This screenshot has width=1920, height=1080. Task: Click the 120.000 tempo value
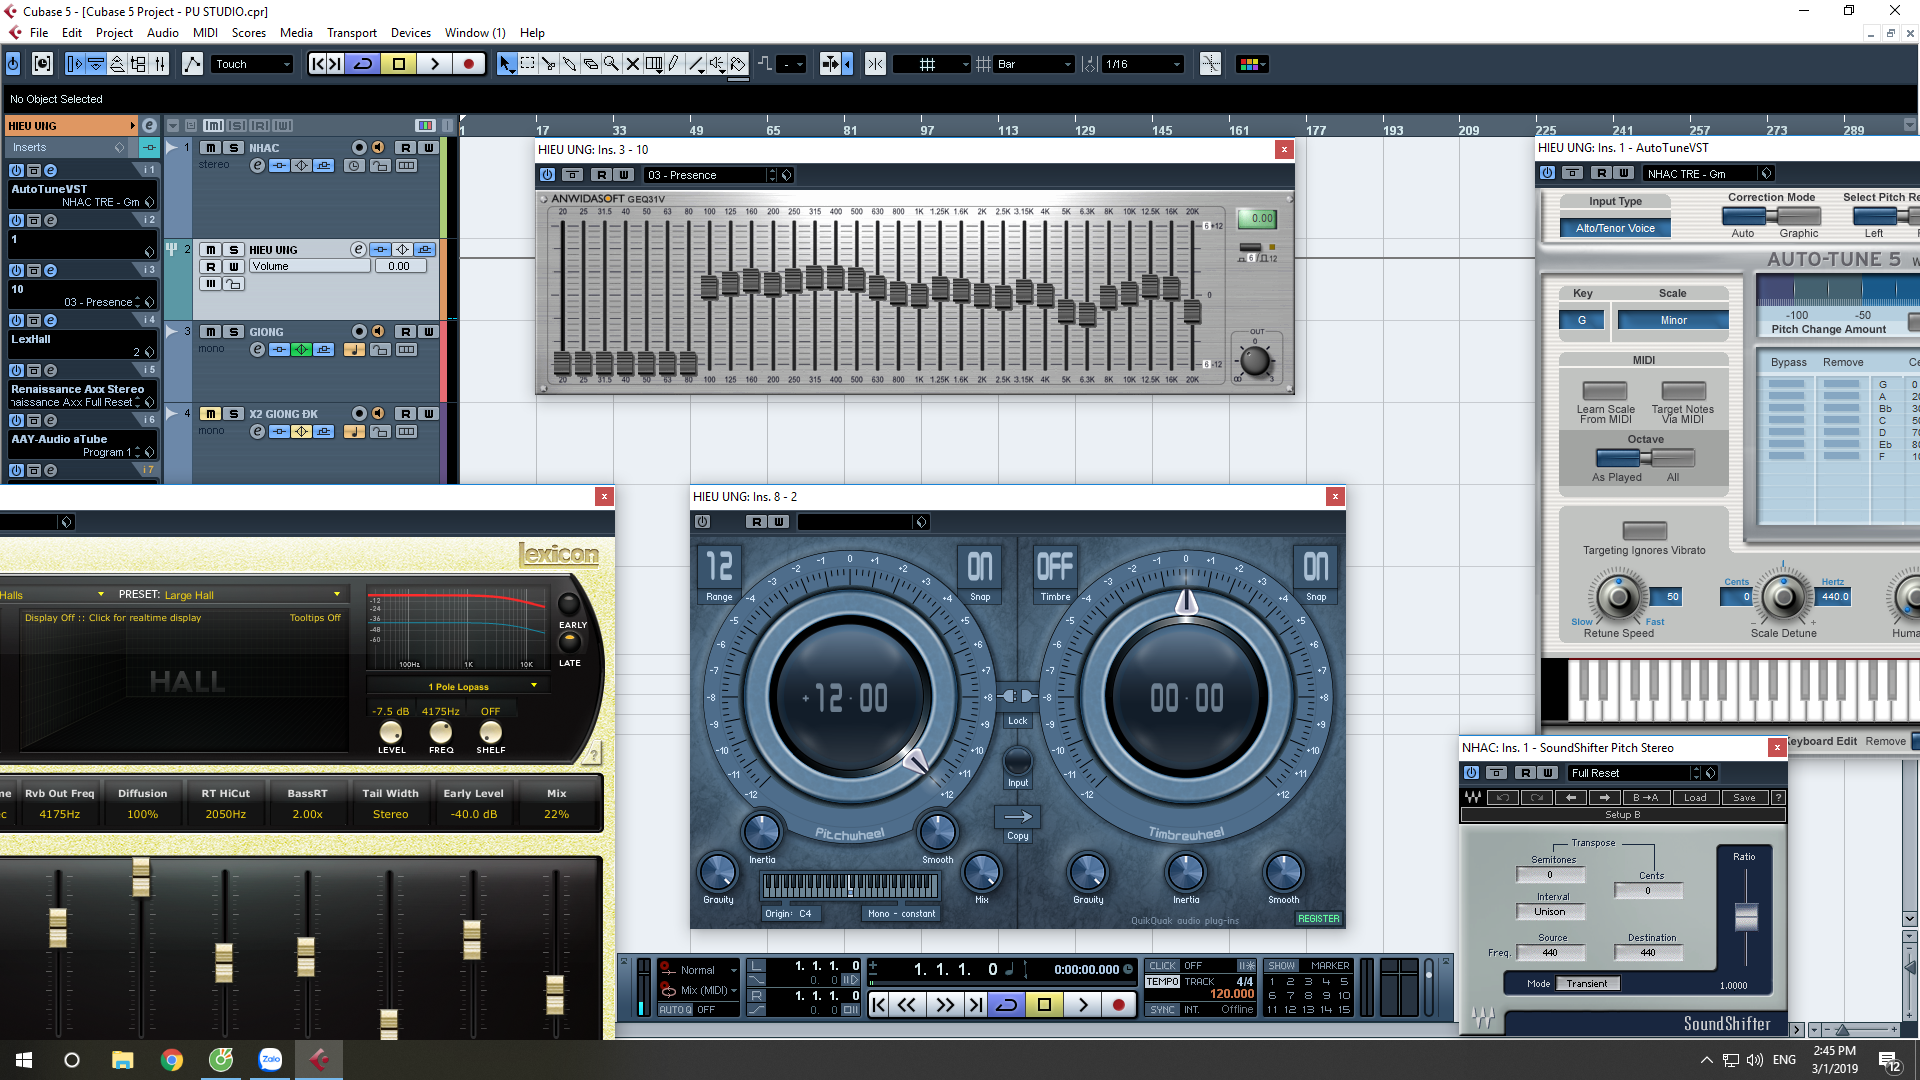[x=1231, y=994]
